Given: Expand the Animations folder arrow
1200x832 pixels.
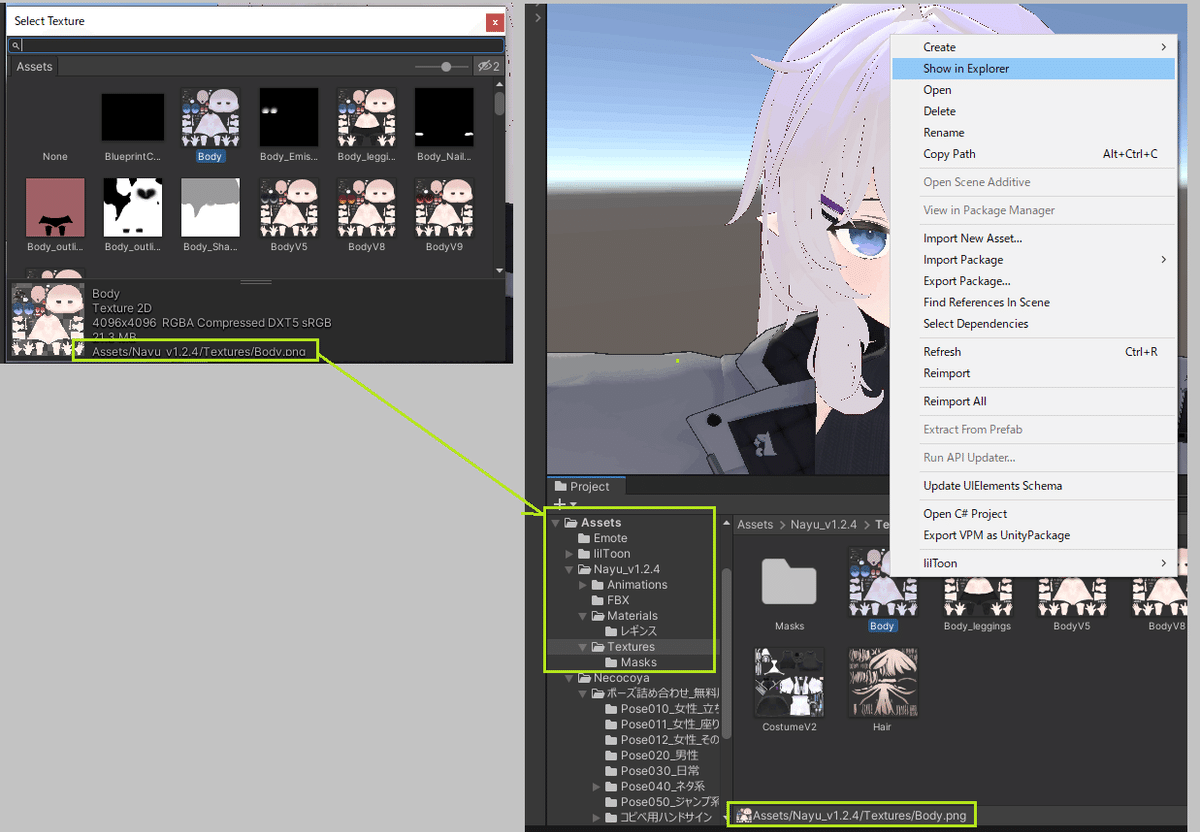Looking at the screenshot, I should click(584, 585).
